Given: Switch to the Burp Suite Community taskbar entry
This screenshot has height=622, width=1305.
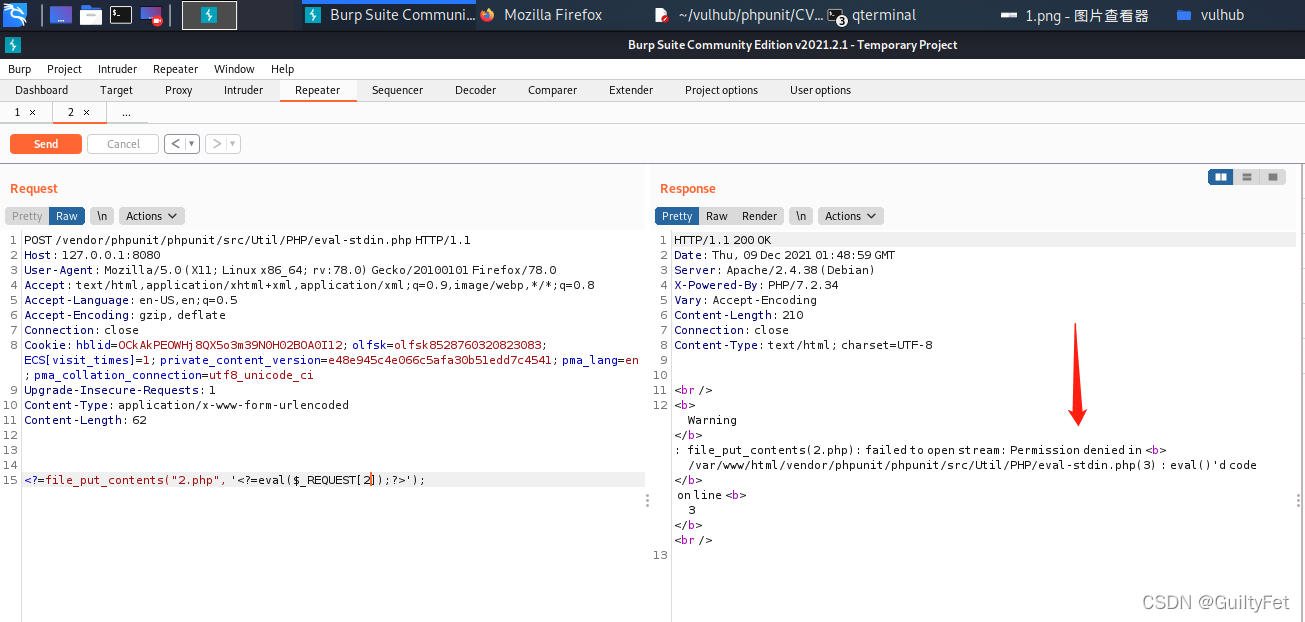Looking at the screenshot, I should pos(390,15).
